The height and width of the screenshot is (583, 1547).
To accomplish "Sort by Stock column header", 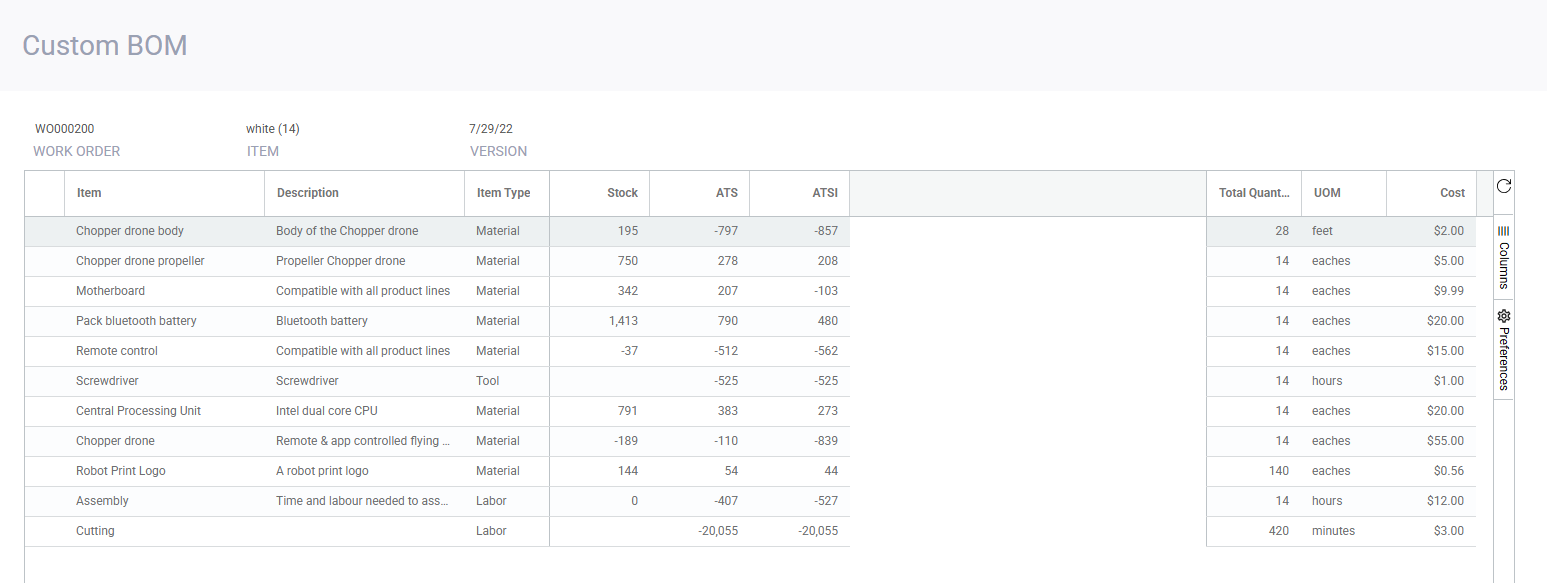I will [622, 193].
